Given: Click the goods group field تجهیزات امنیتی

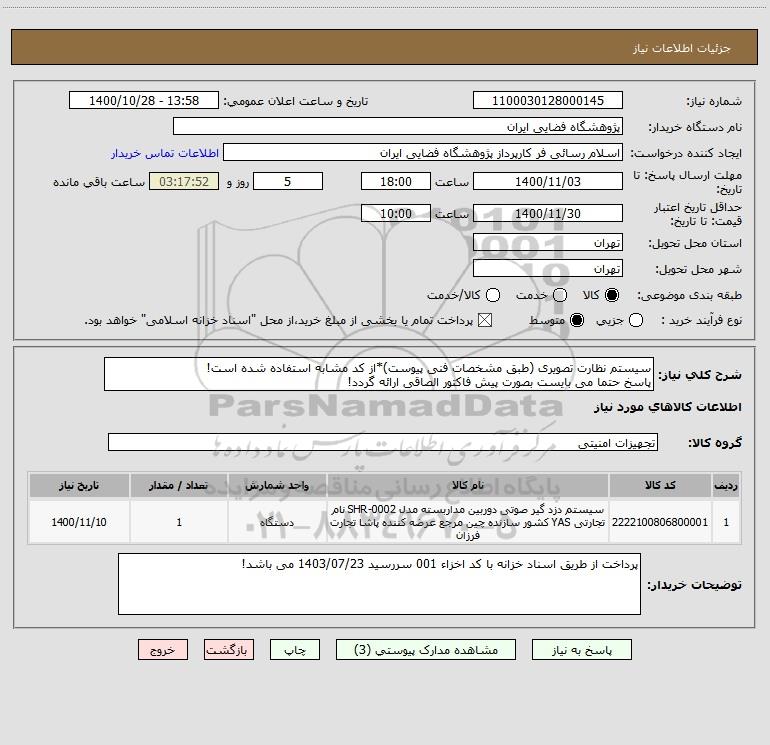Looking at the screenshot, I should click(x=383, y=442).
